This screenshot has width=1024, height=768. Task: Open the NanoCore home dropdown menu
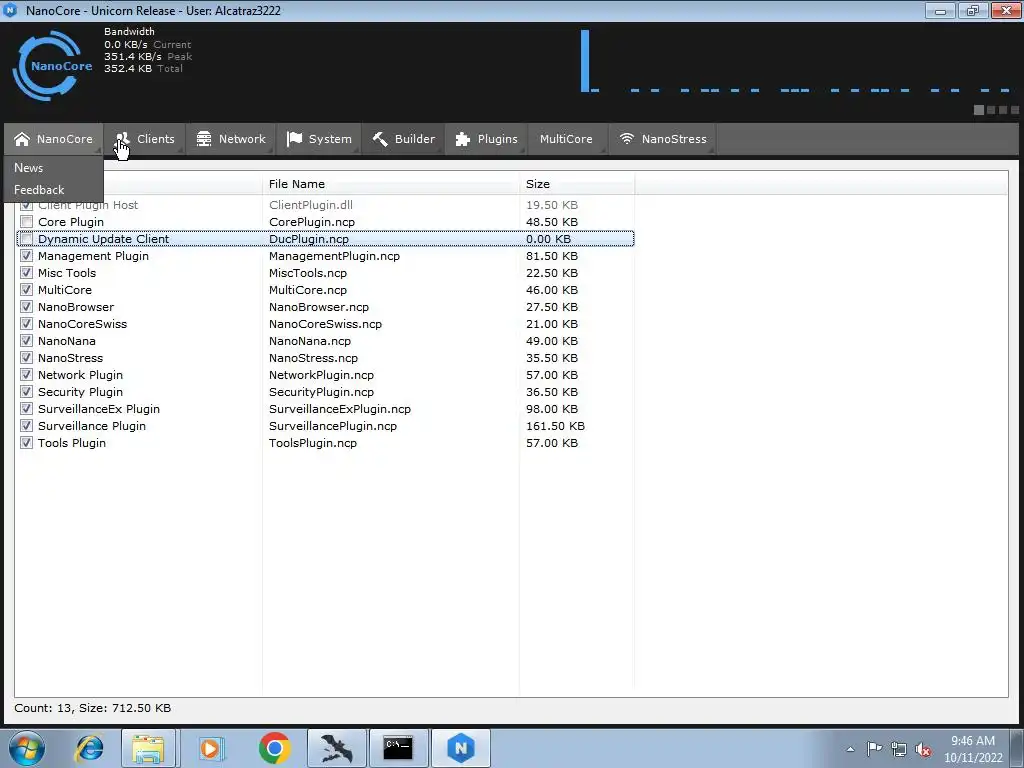tap(54, 139)
